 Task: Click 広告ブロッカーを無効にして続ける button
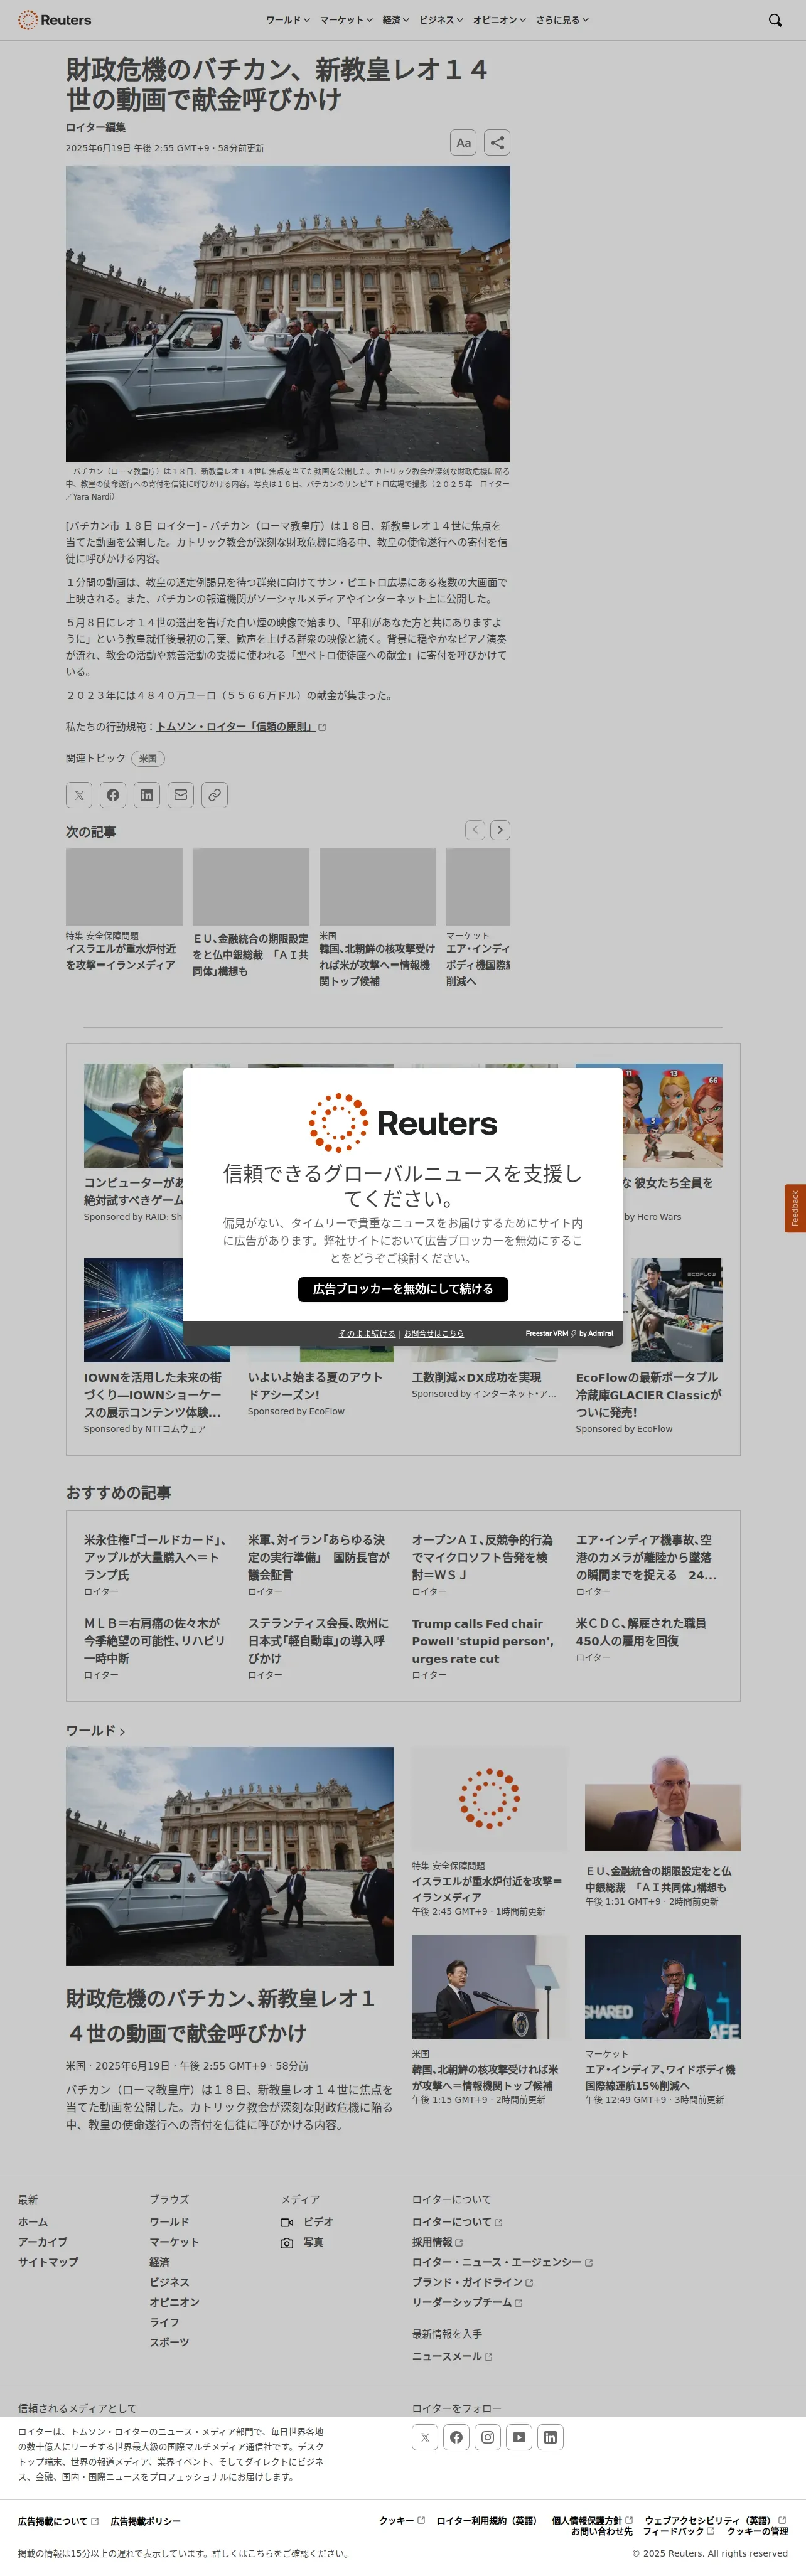pos(403,1289)
